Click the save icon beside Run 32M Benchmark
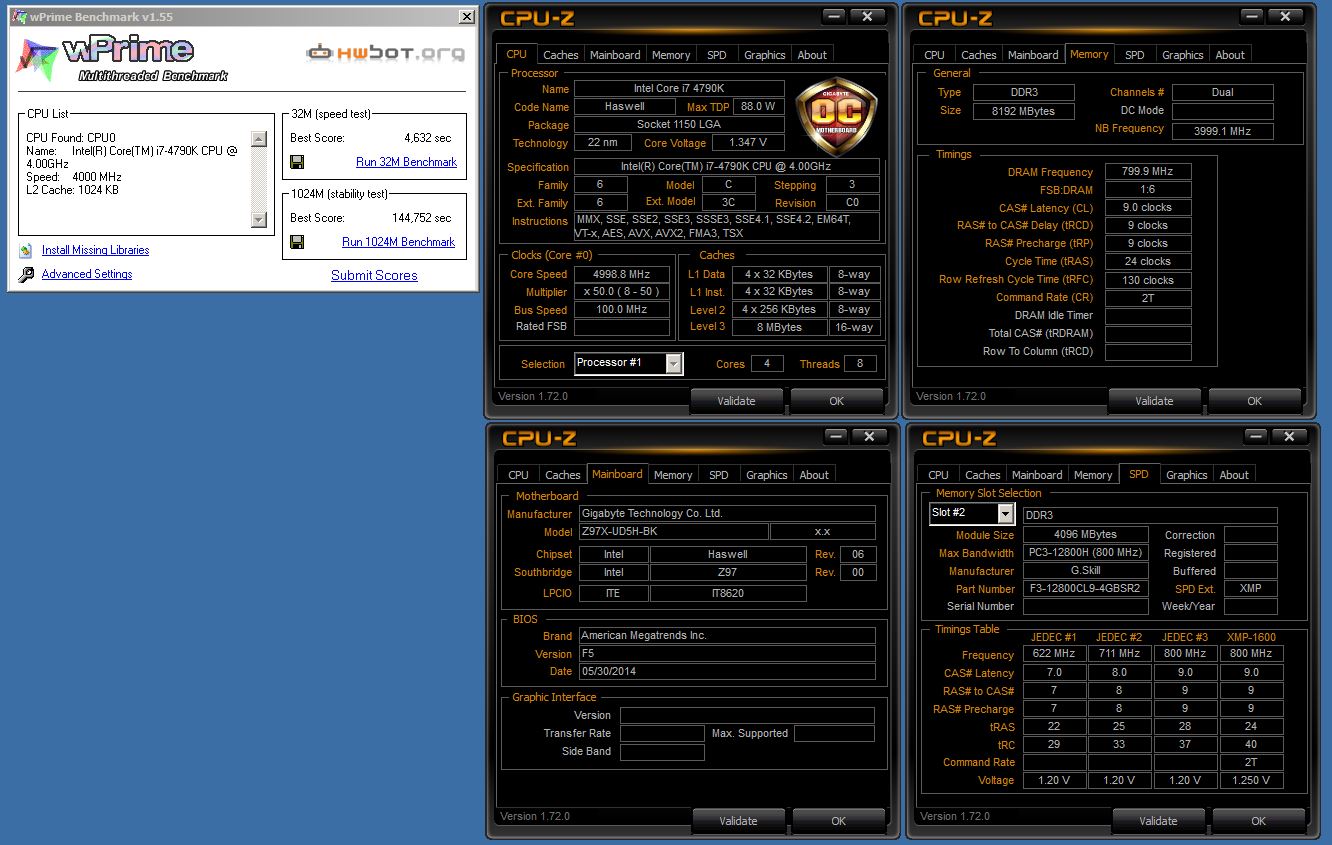 (x=297, y=162)
